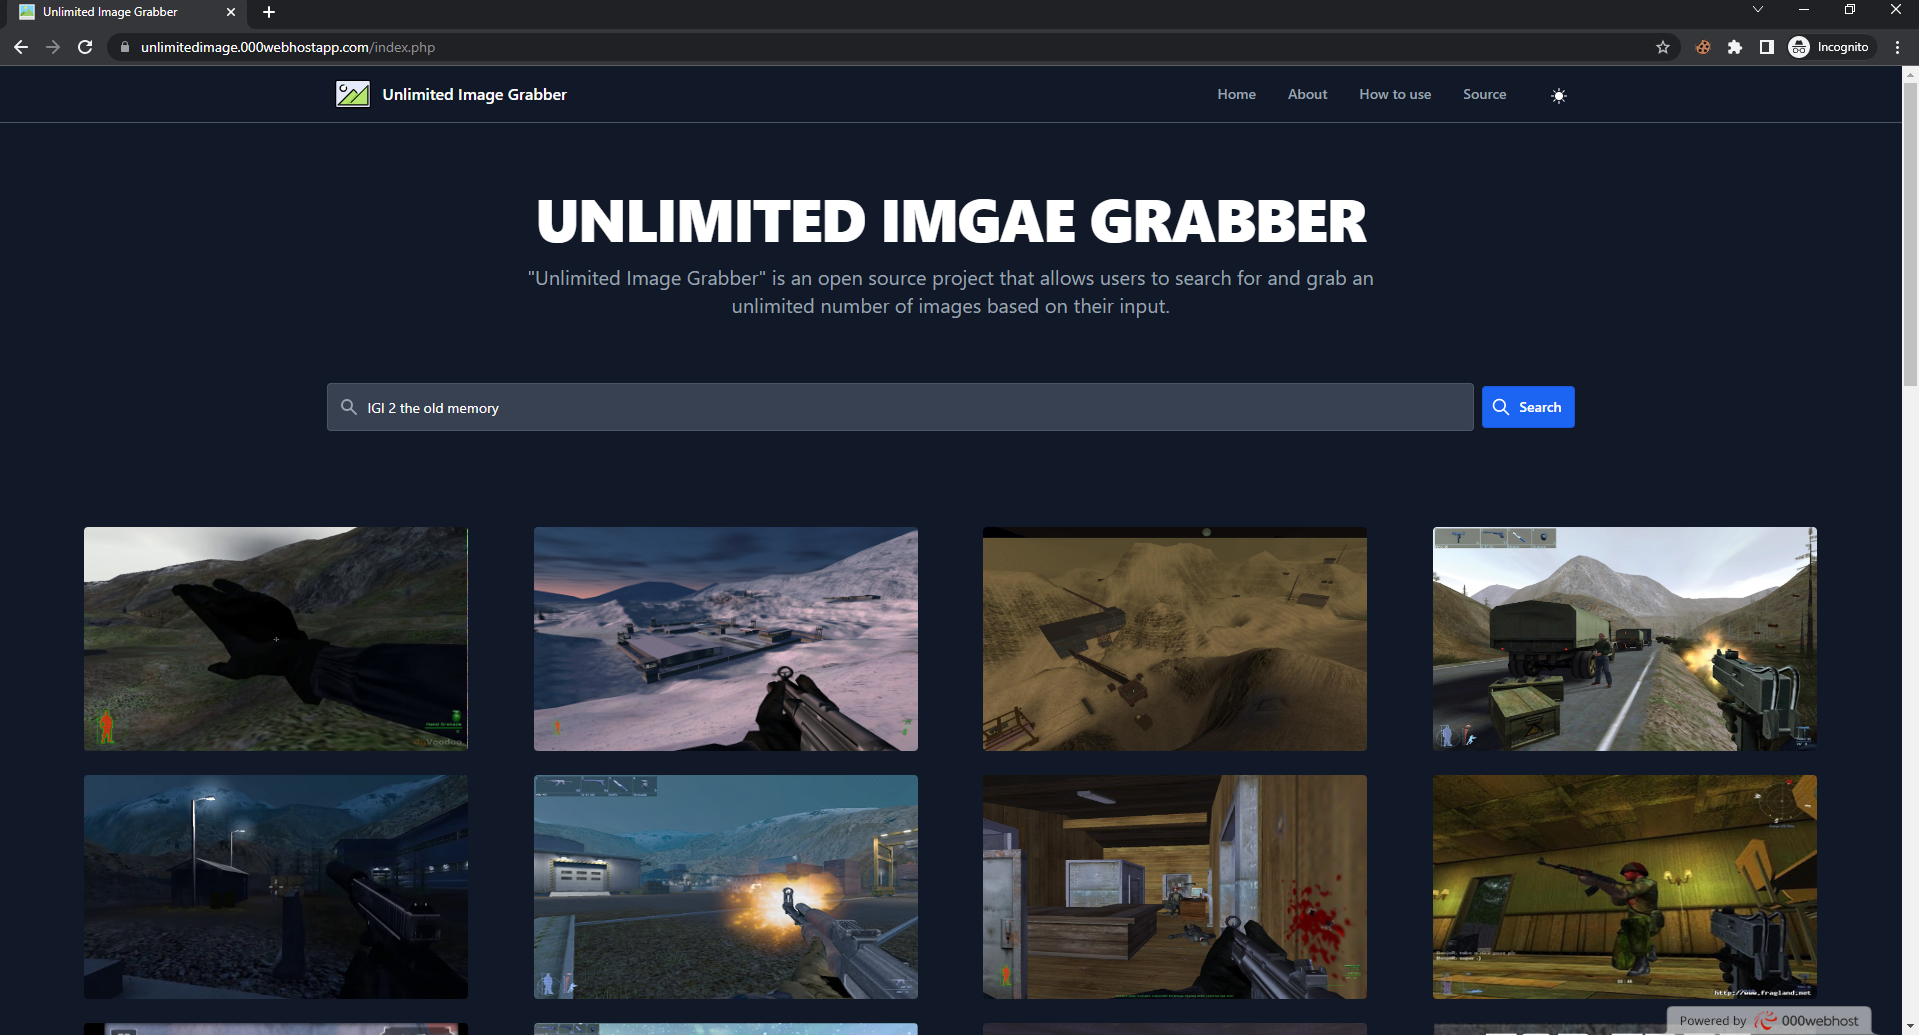Open the night street lamp pistol thumbnail

coord(275,886)
